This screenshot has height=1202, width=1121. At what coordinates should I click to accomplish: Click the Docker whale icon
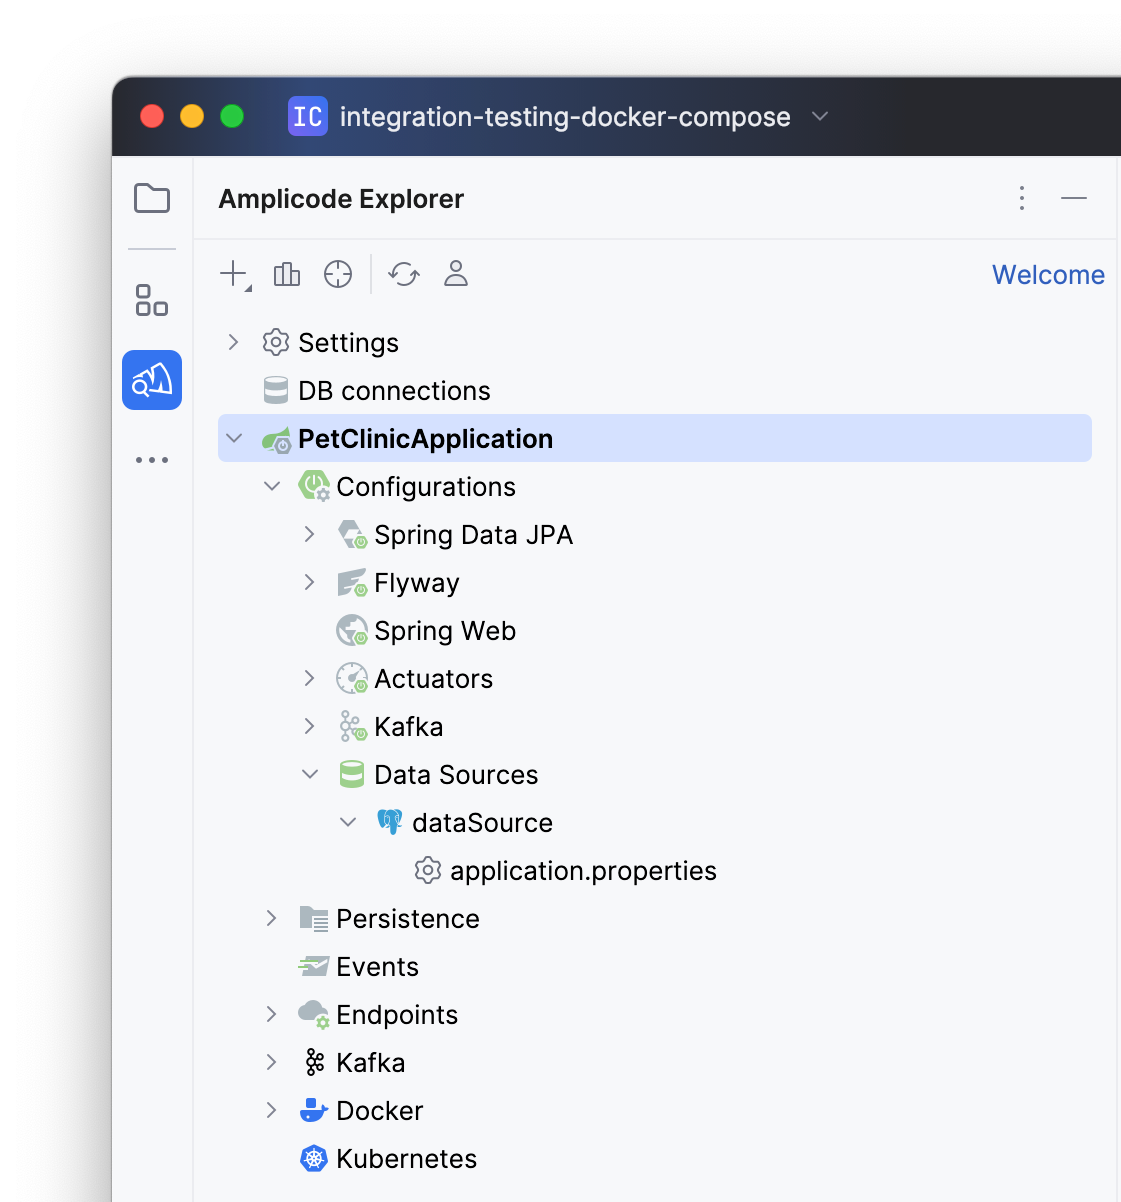(x=314, y=1110)
